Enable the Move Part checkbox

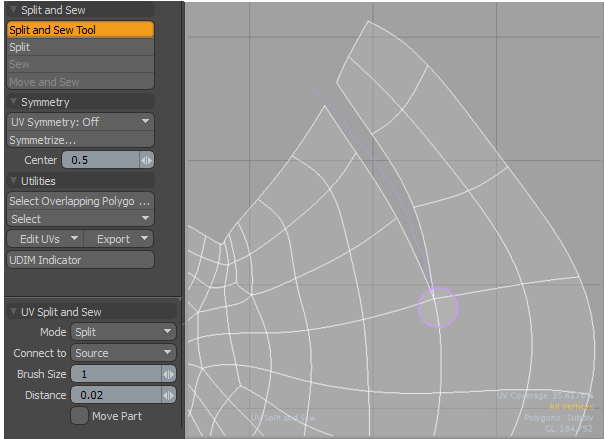click(79, 416)
